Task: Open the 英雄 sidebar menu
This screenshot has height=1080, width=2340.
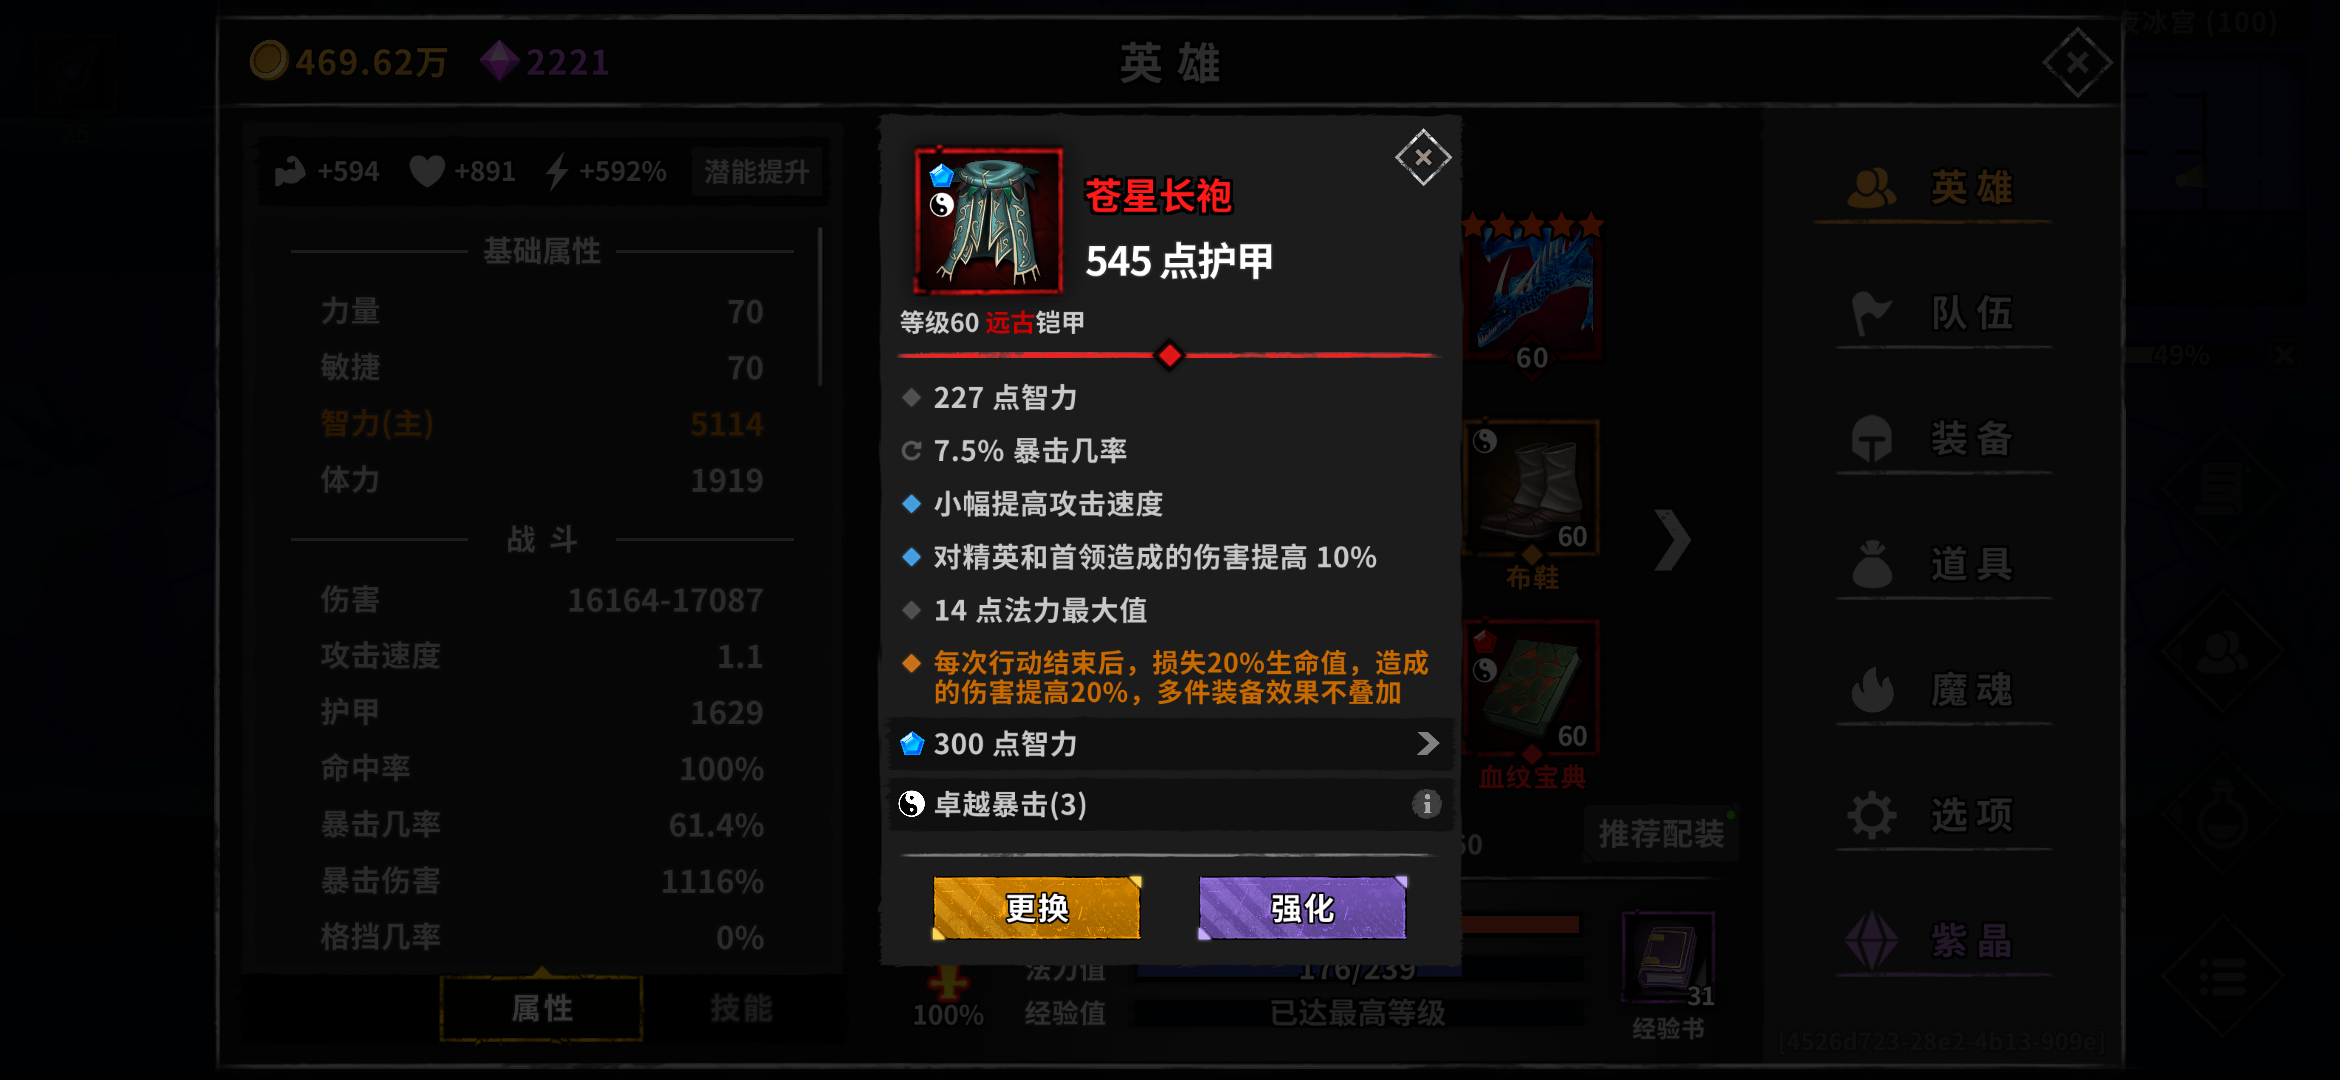Action: (x=1933, y=187)
